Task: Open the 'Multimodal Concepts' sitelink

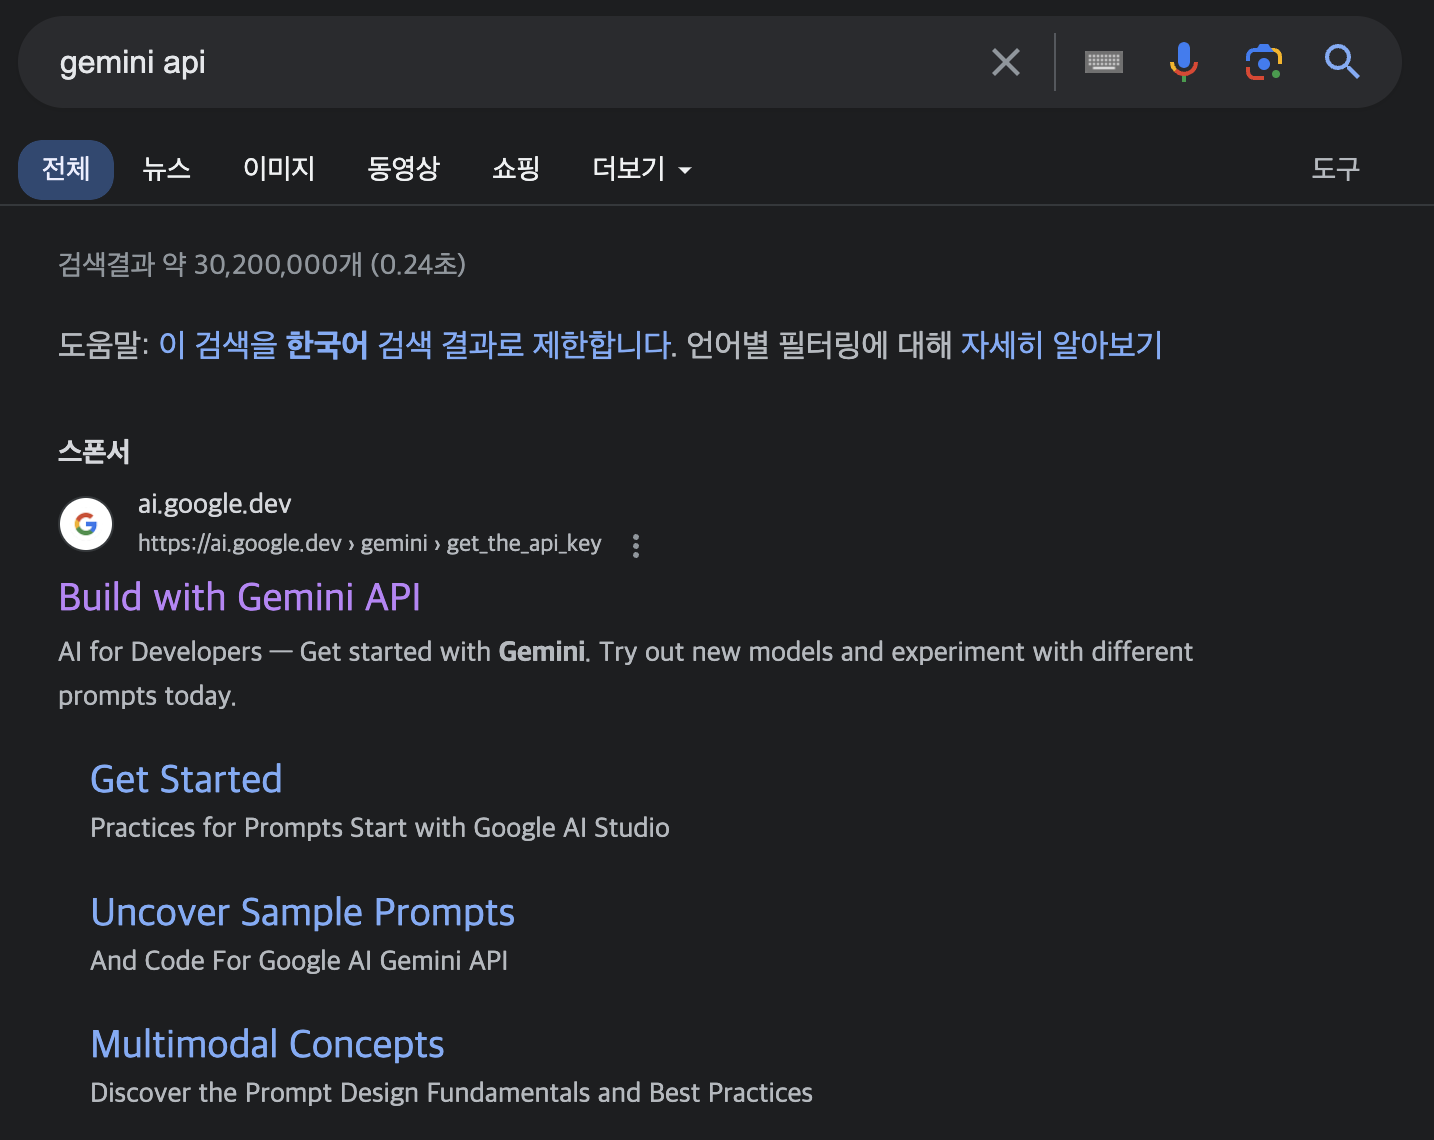Action: click(x=267, y=1044)
